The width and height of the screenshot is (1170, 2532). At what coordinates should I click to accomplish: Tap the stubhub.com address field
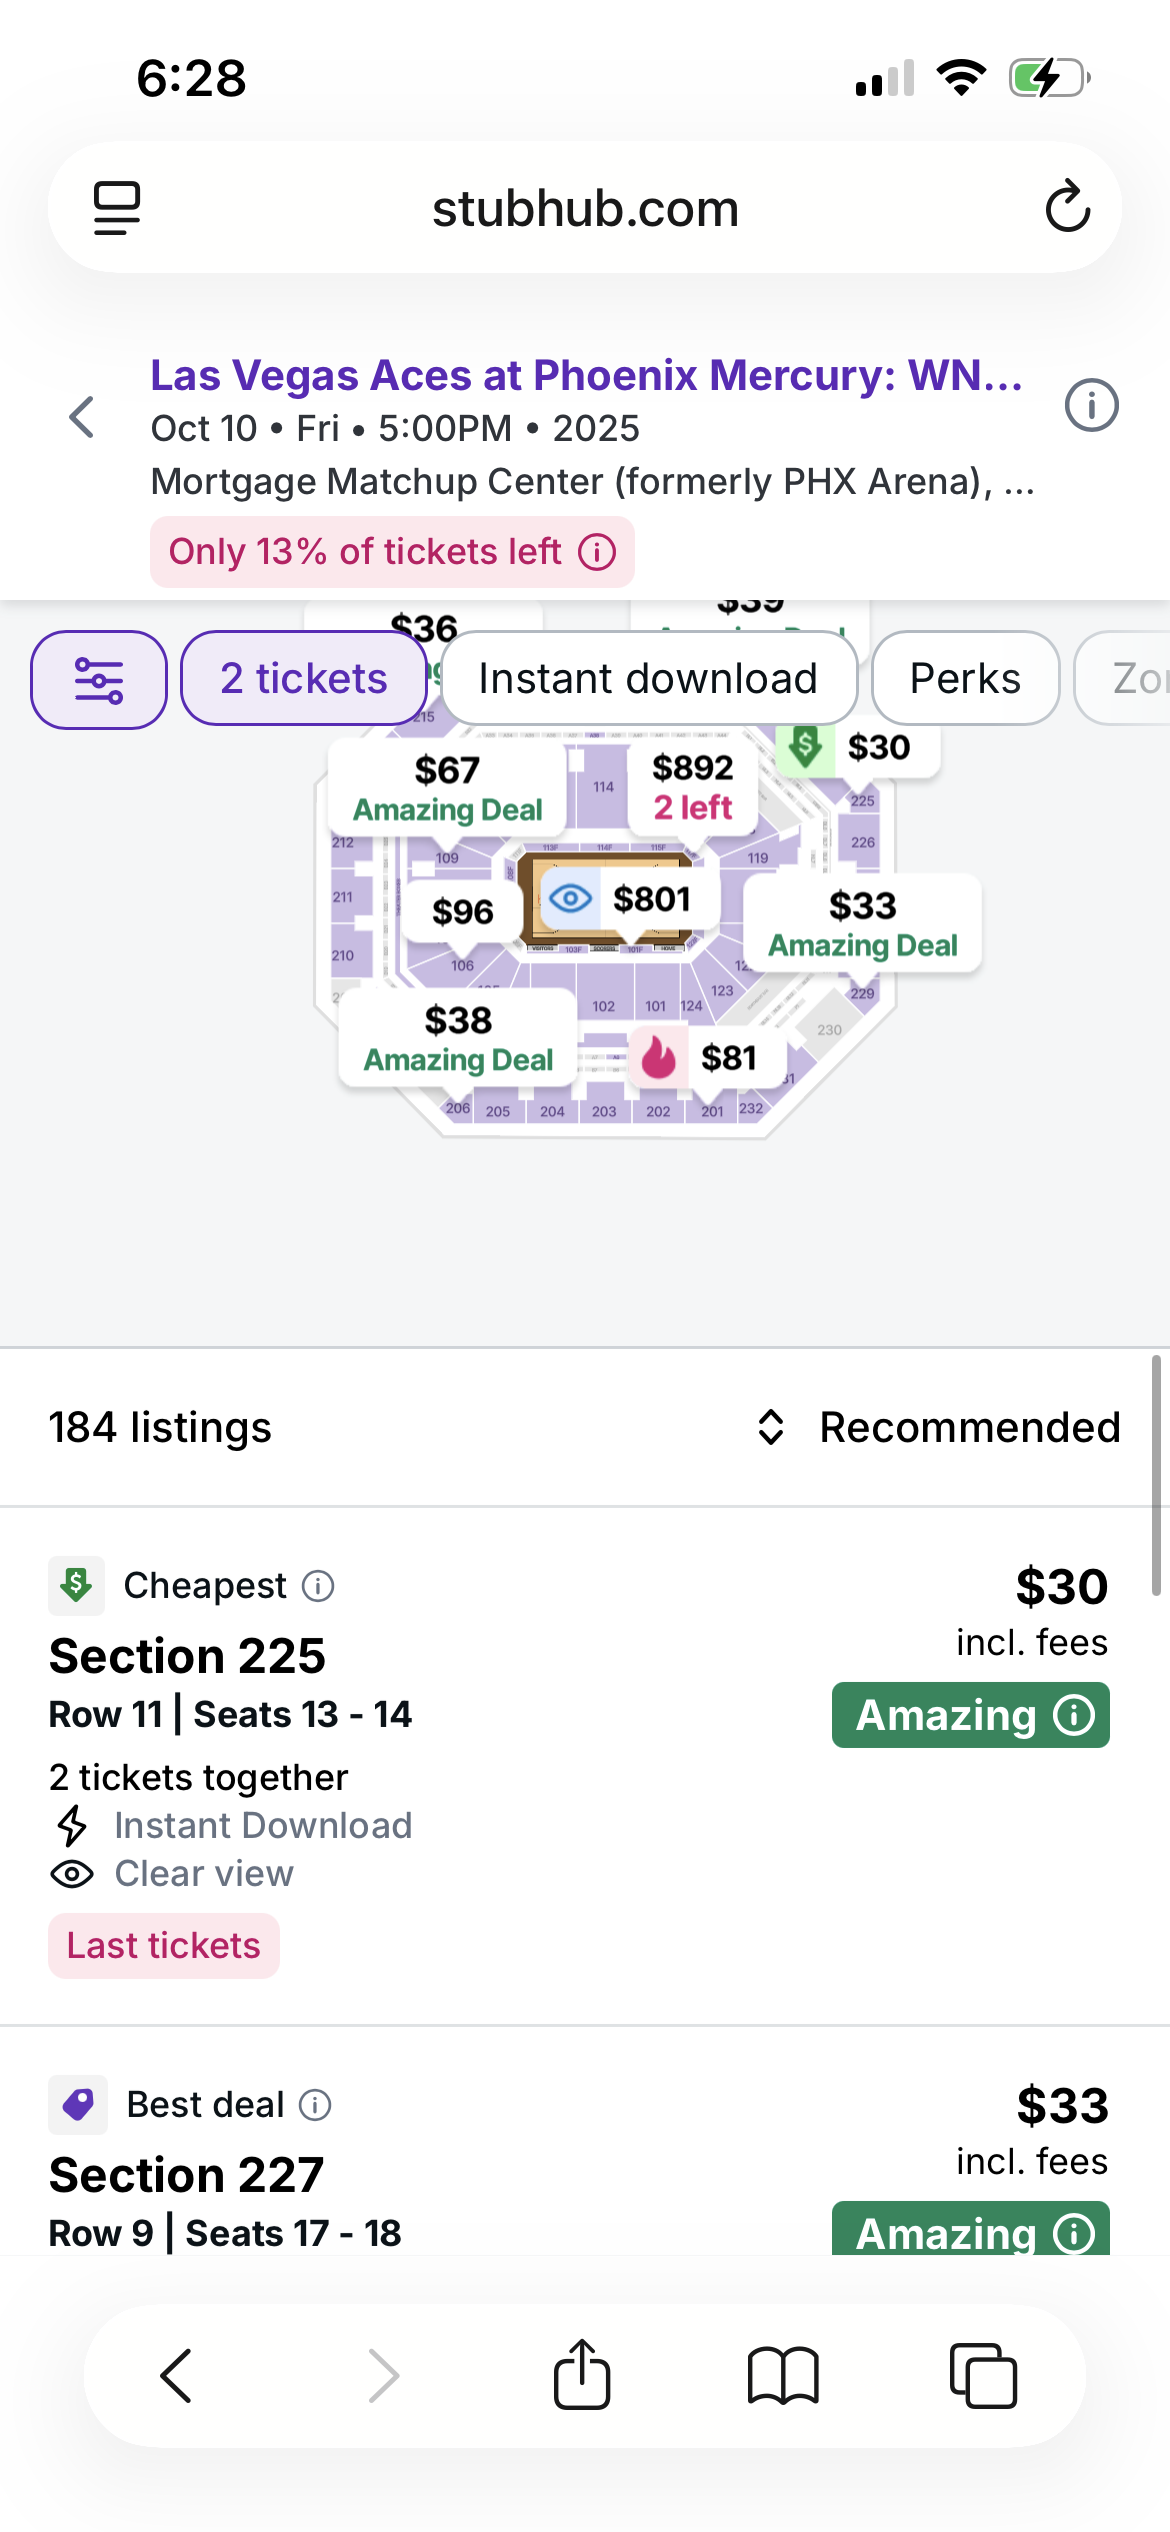click(x=585, y=208)
